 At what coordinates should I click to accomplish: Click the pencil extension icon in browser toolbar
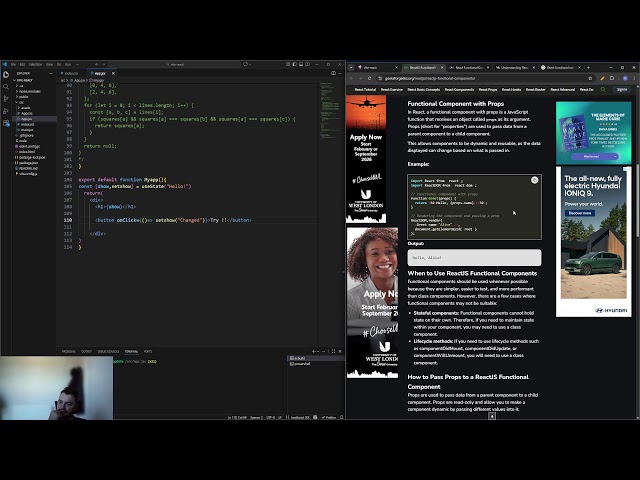tap(602, 78)
